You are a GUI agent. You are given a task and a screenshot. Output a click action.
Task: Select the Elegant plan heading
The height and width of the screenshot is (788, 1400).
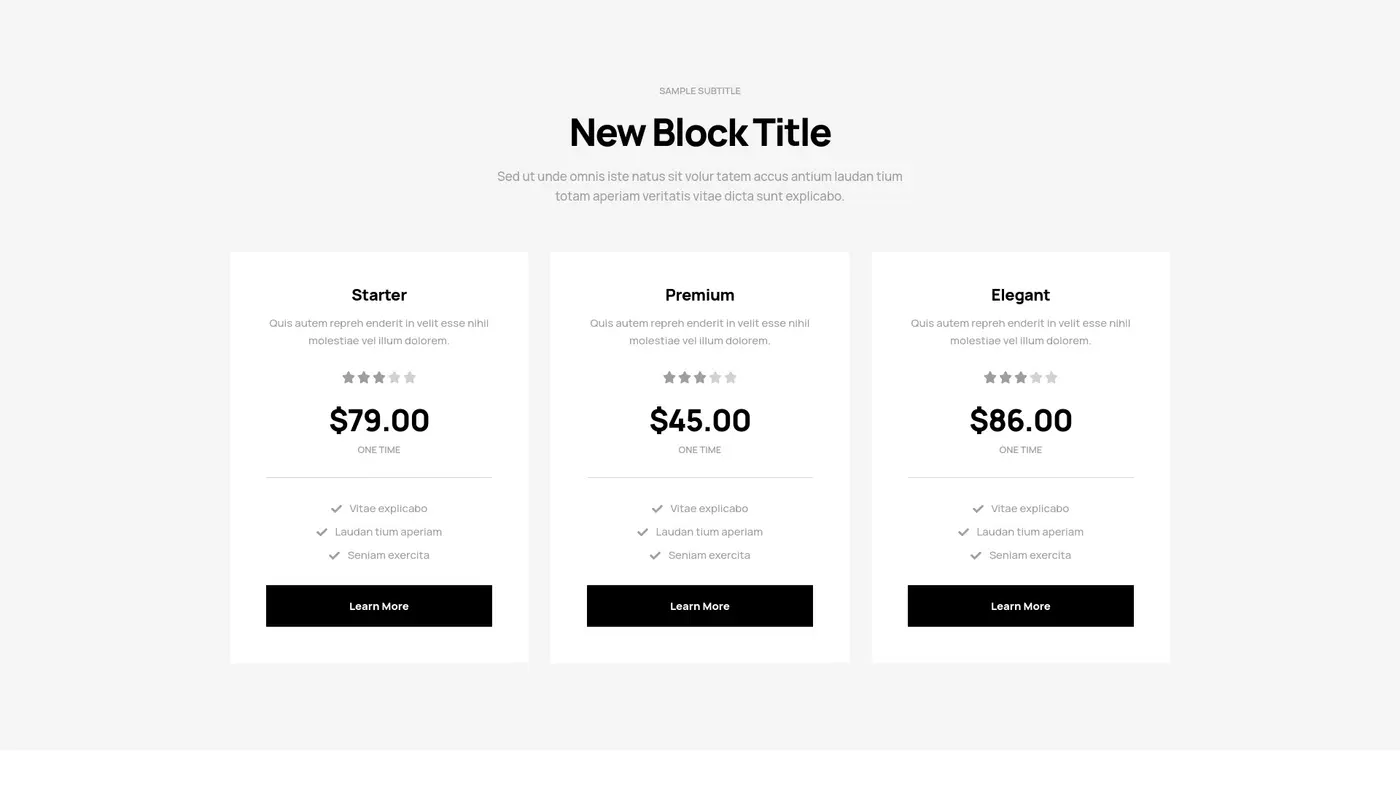pyautogui.click(x=1020, y=294)
